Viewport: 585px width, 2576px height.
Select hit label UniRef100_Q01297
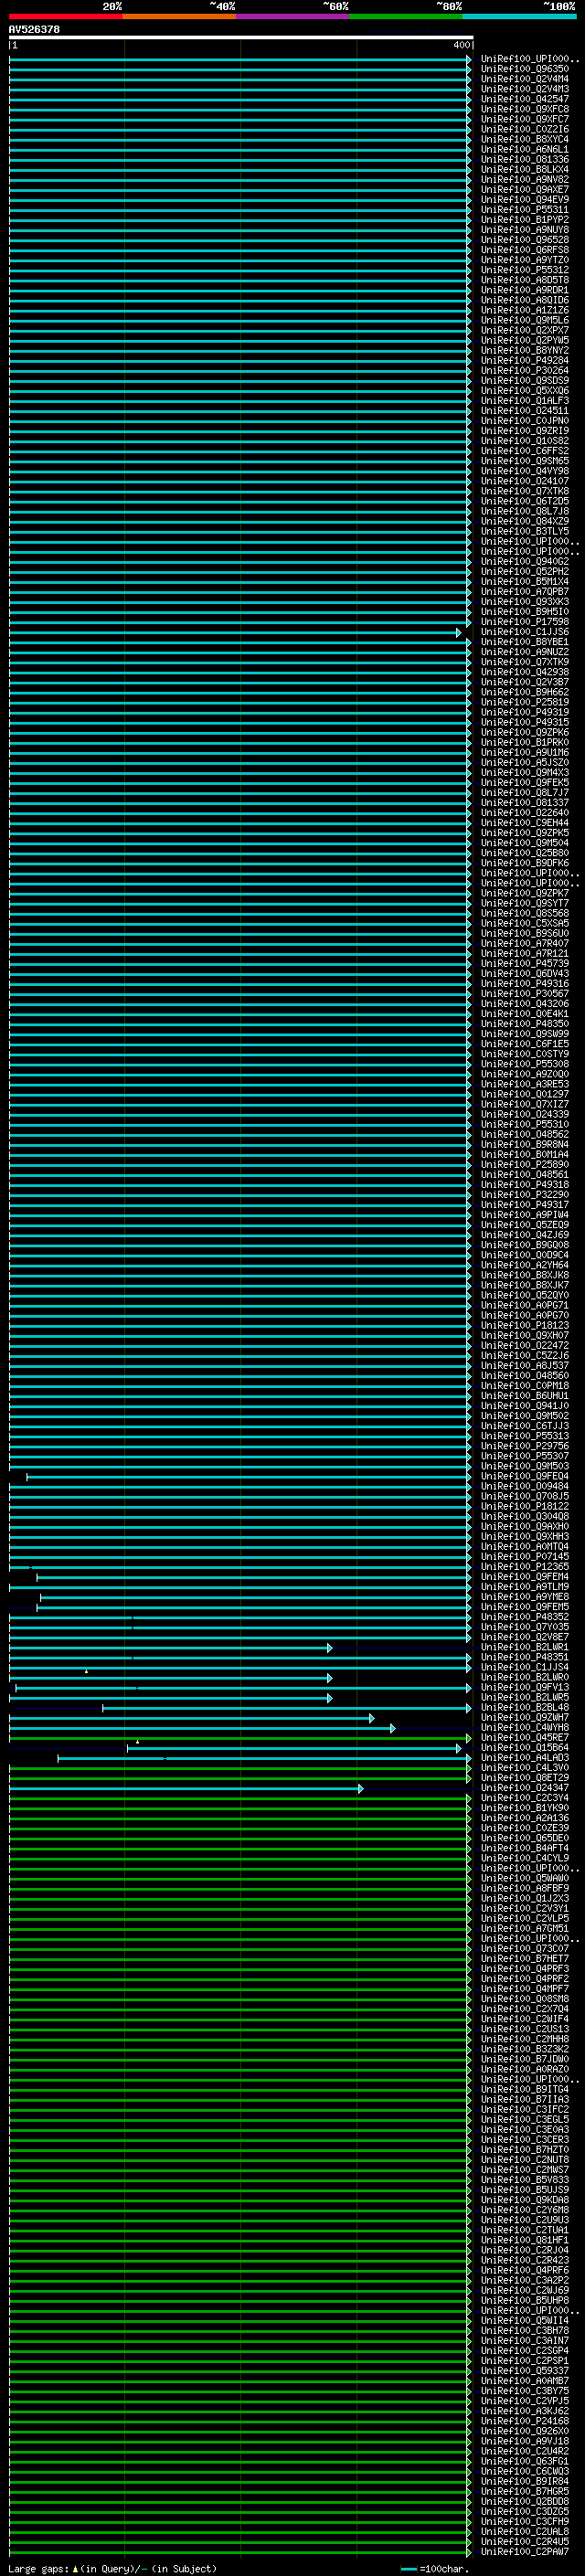pos(525,1094)
